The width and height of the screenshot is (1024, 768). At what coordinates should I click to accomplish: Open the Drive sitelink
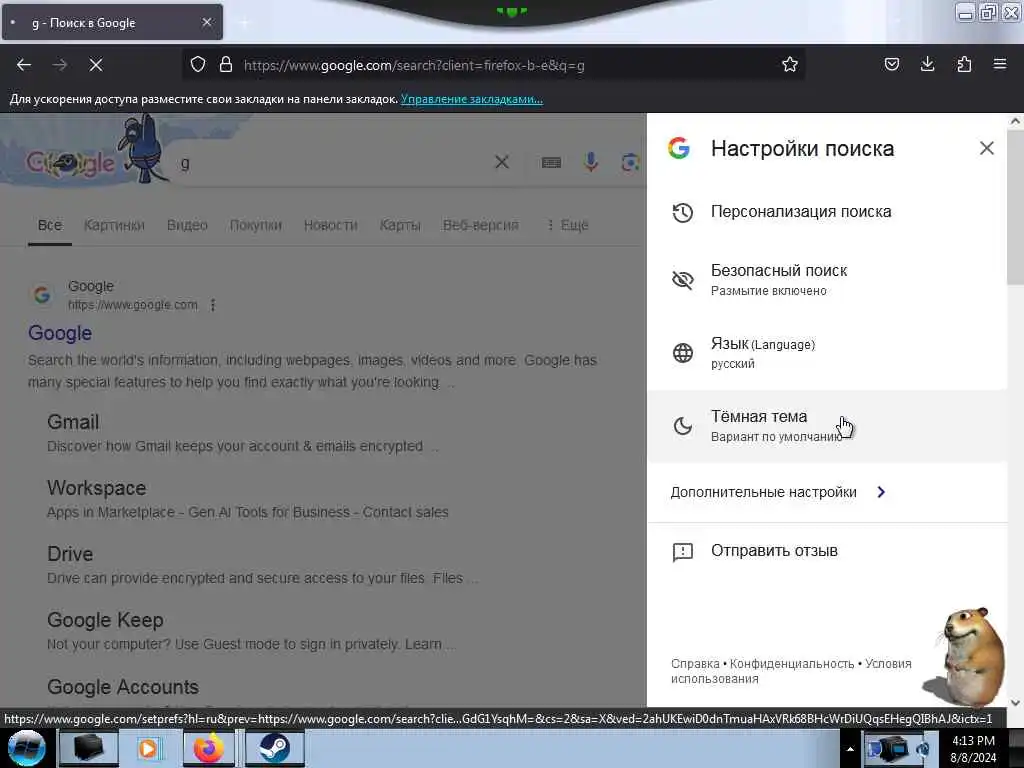(70, 554)
